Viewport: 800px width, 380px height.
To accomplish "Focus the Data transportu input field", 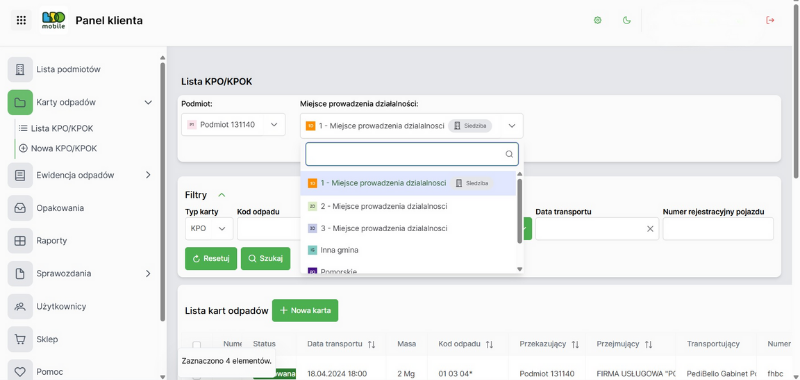I will click(597, 229).
